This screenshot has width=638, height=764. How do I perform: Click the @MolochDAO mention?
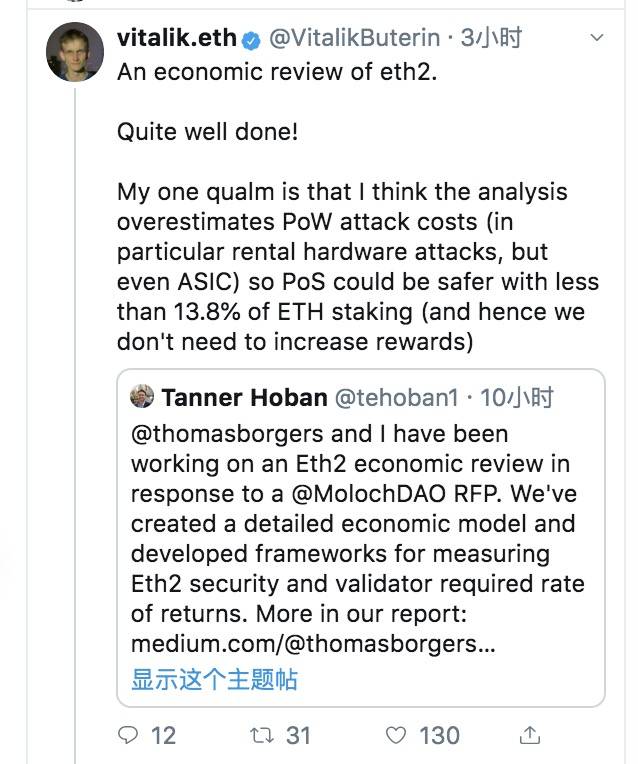coord(368,494)
